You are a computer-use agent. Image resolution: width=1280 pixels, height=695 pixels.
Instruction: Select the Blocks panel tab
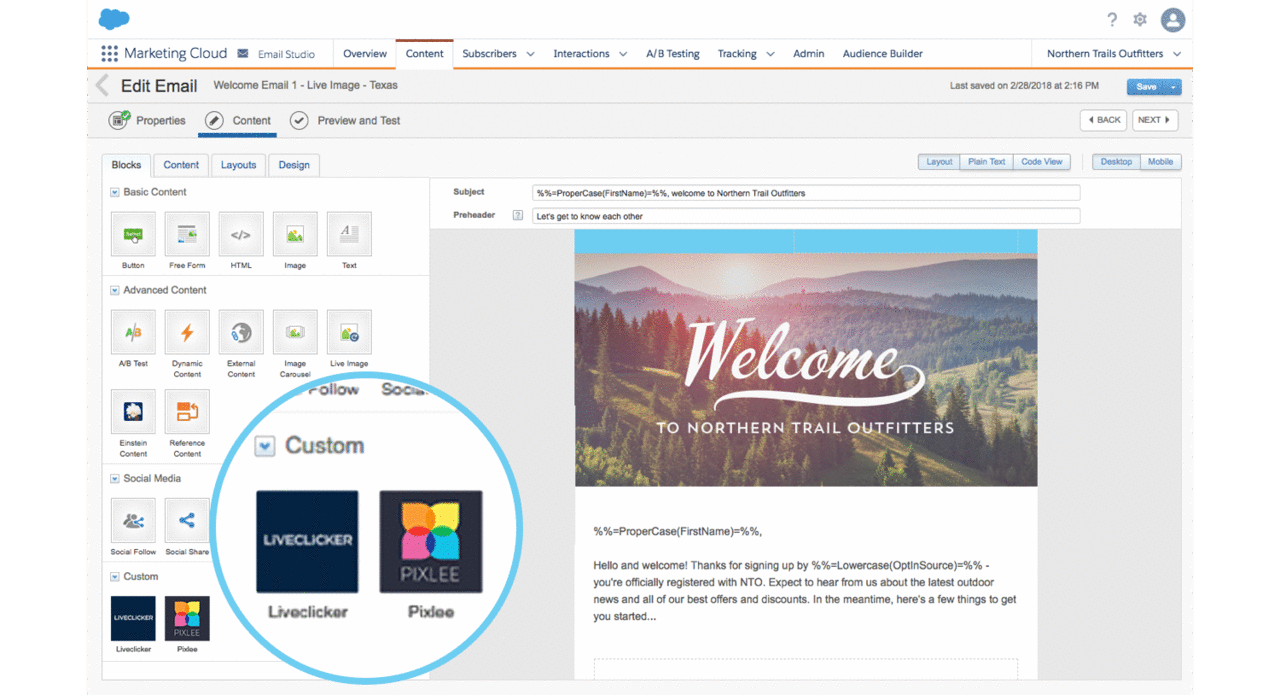click(127, 165)
